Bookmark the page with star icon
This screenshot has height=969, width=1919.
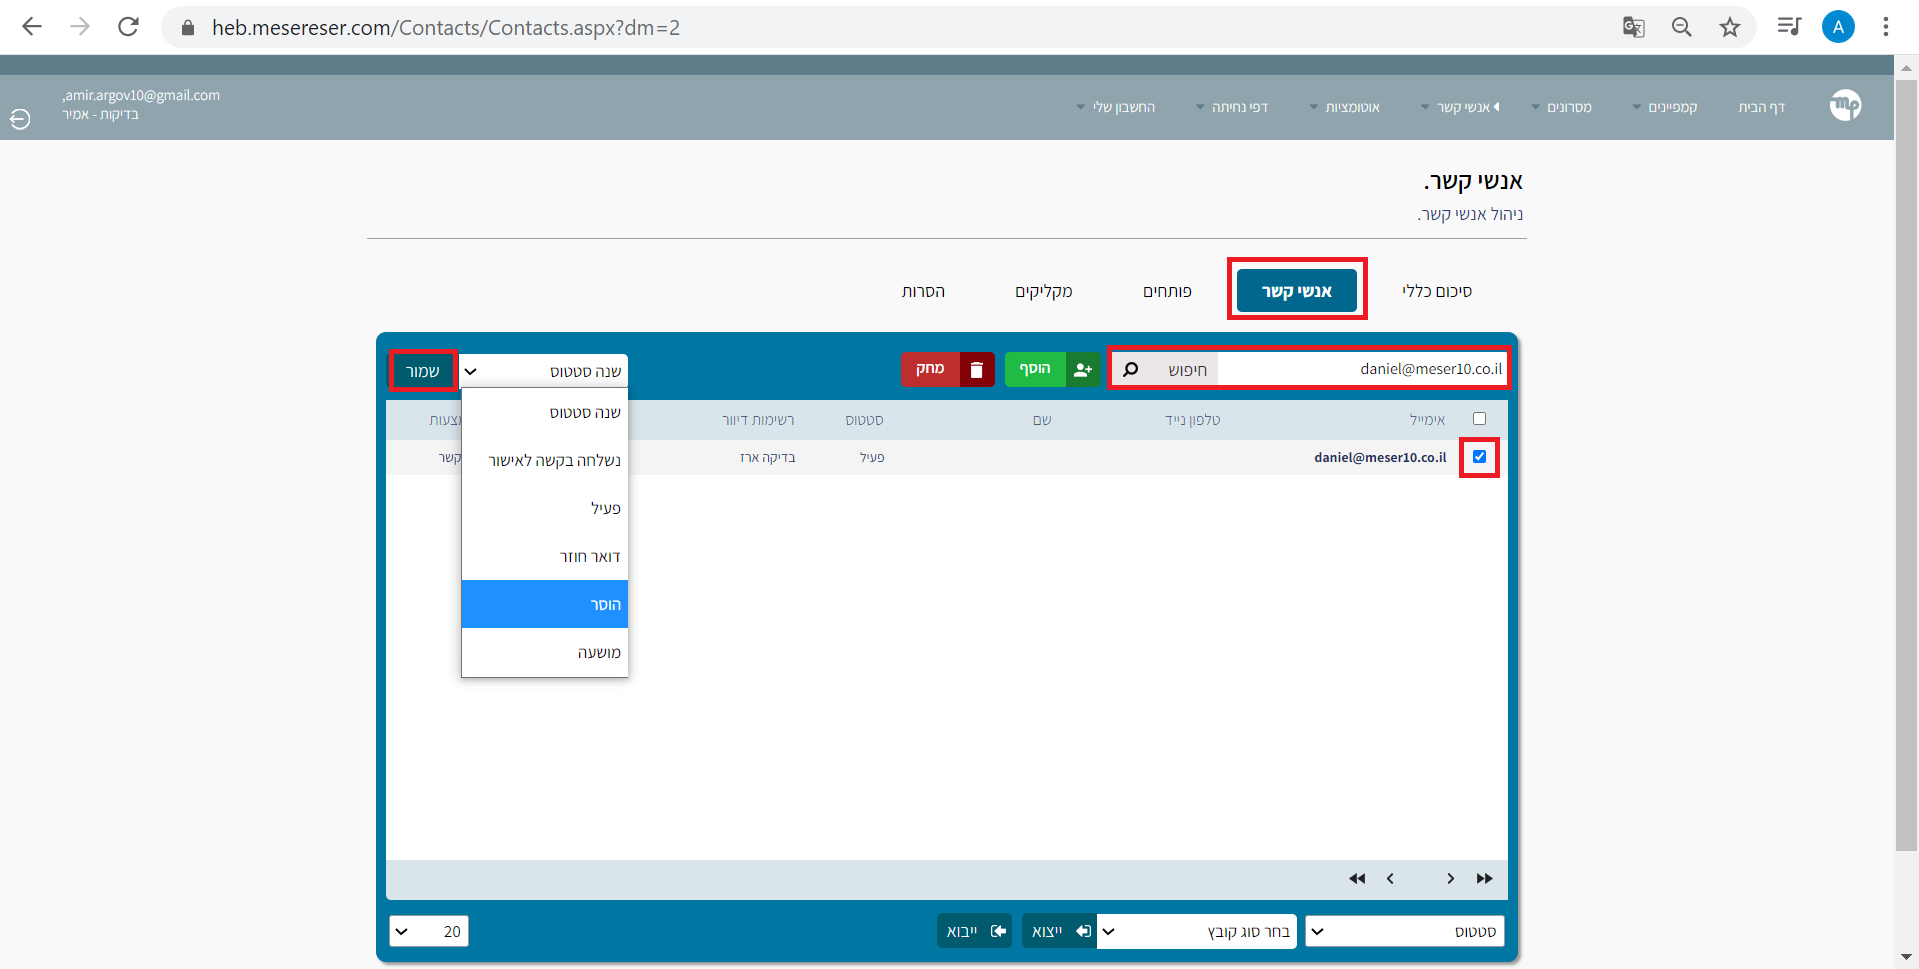(1730, 27)
